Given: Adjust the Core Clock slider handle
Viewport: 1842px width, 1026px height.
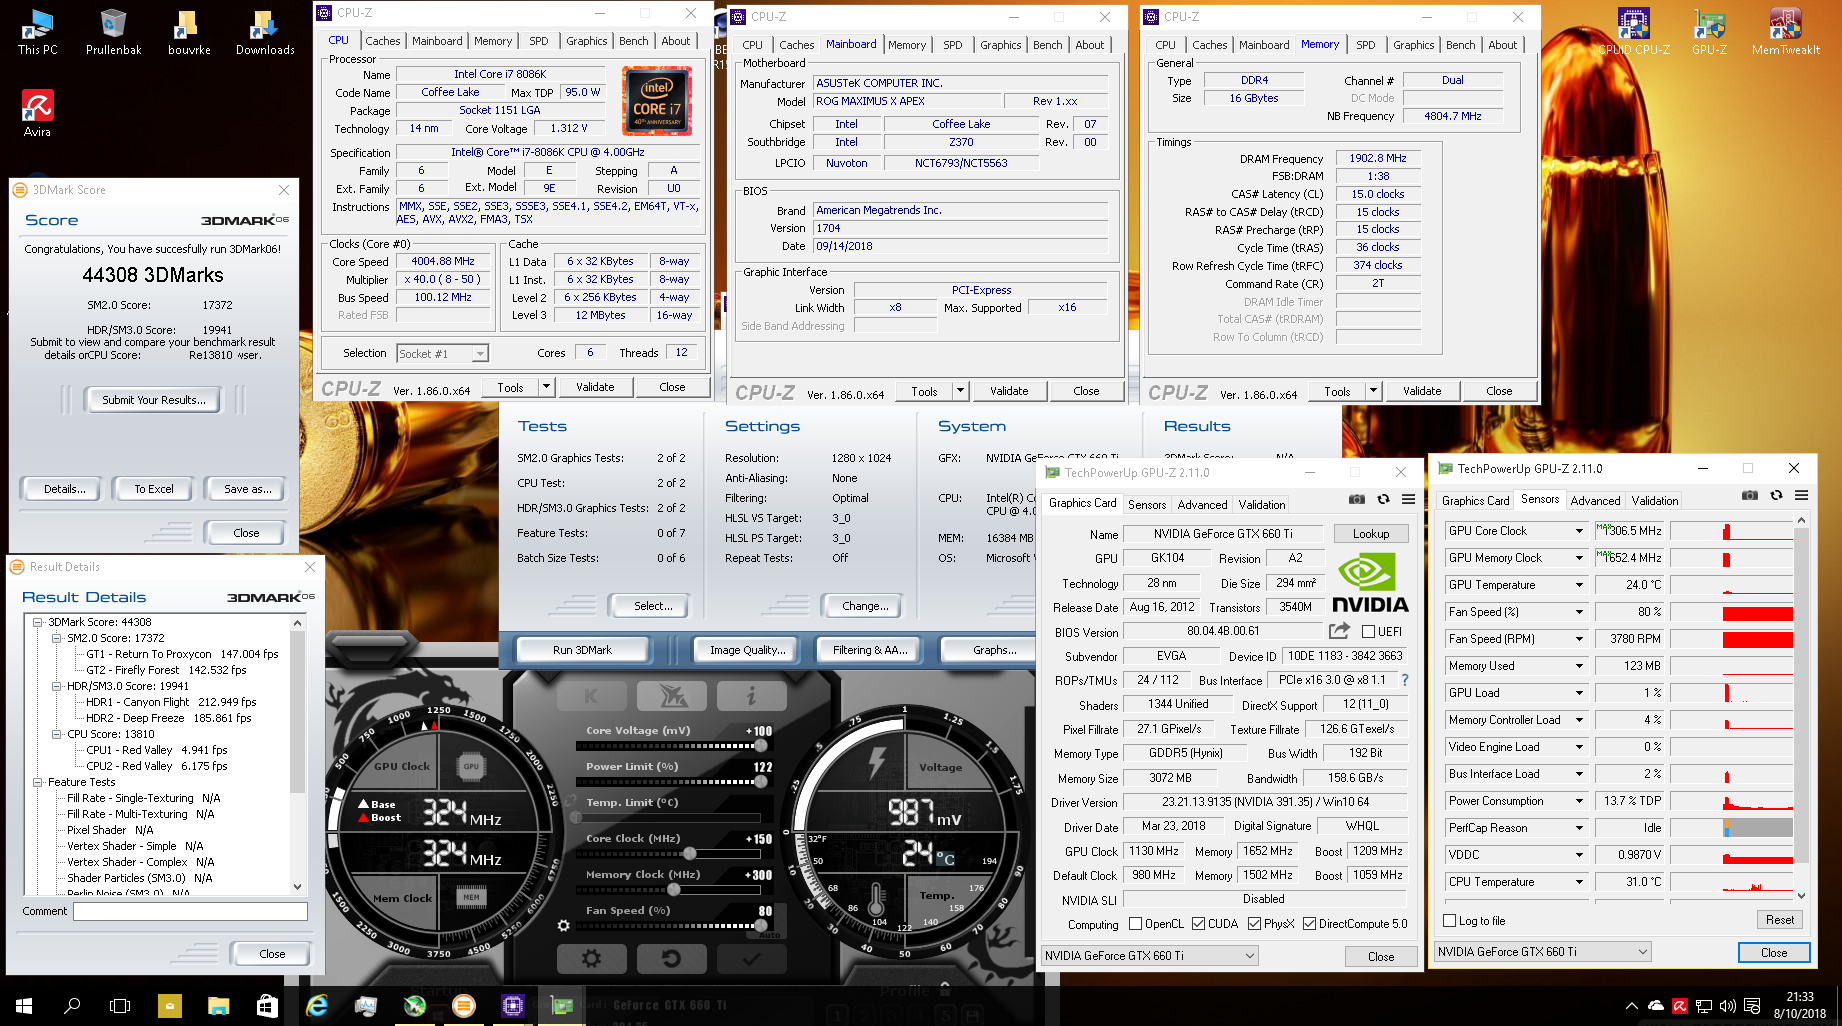Looking at the screenshot, I should point(689,854).
